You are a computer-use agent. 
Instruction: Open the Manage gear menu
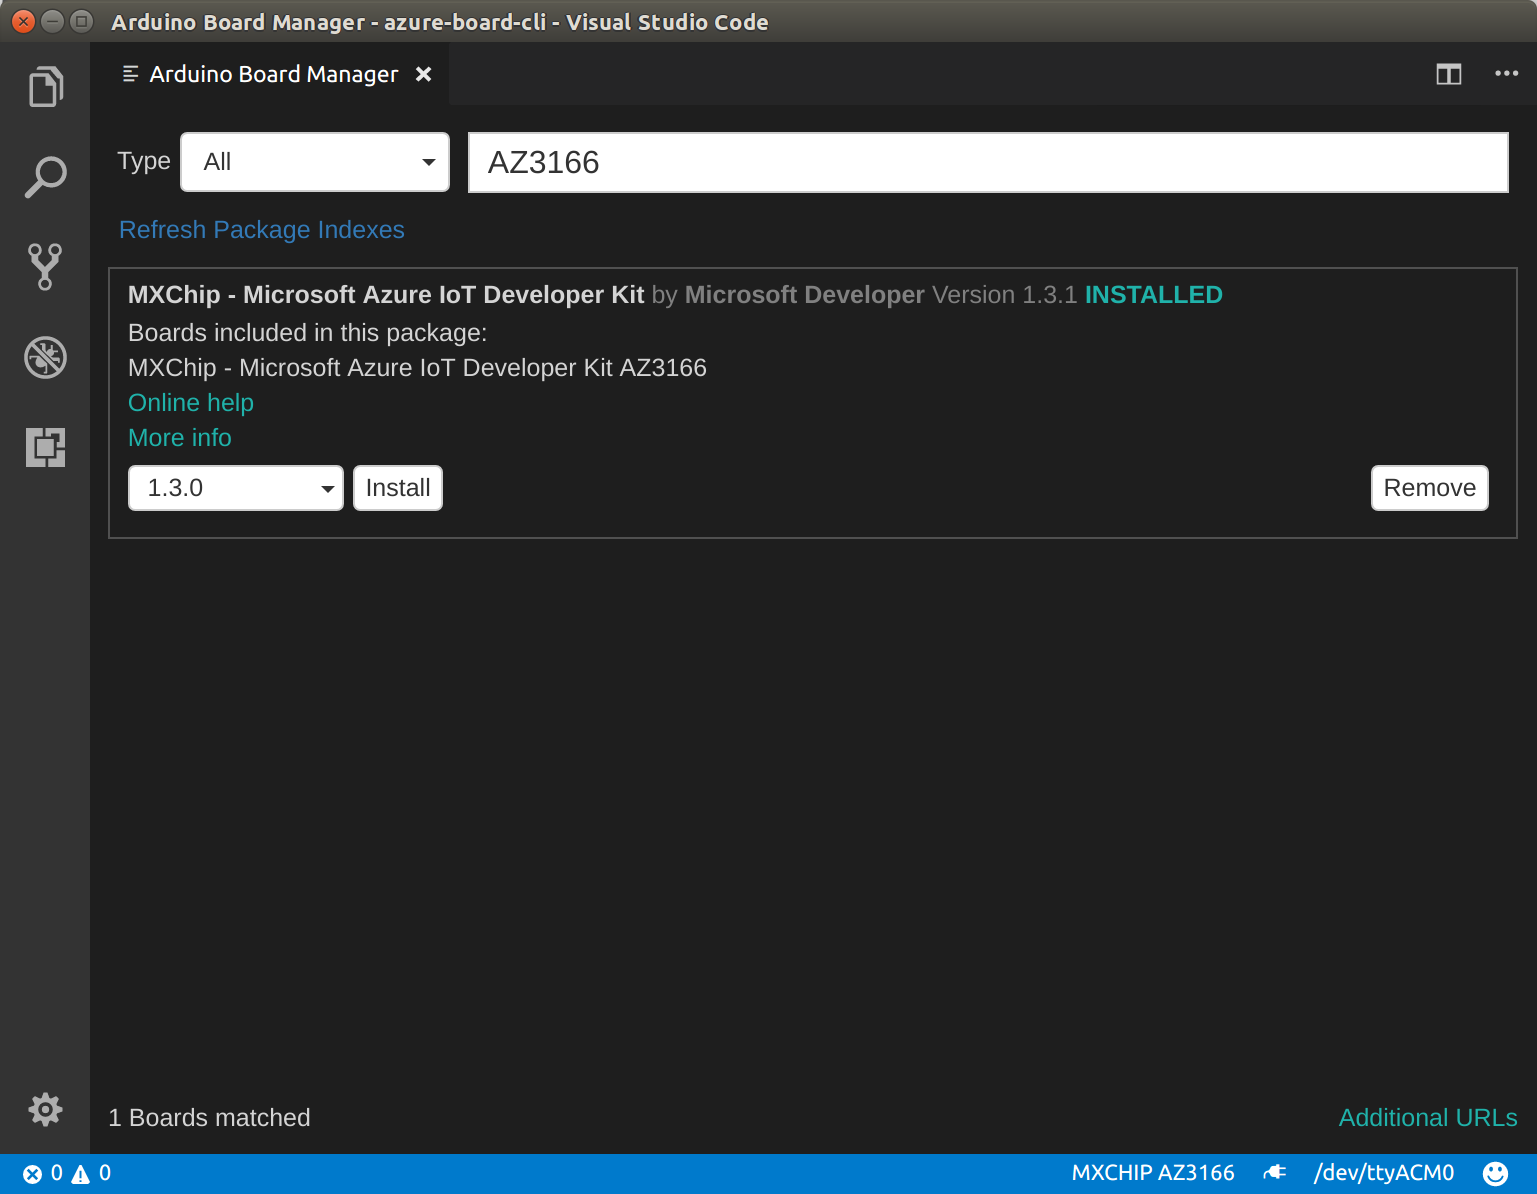point(45,1109)
